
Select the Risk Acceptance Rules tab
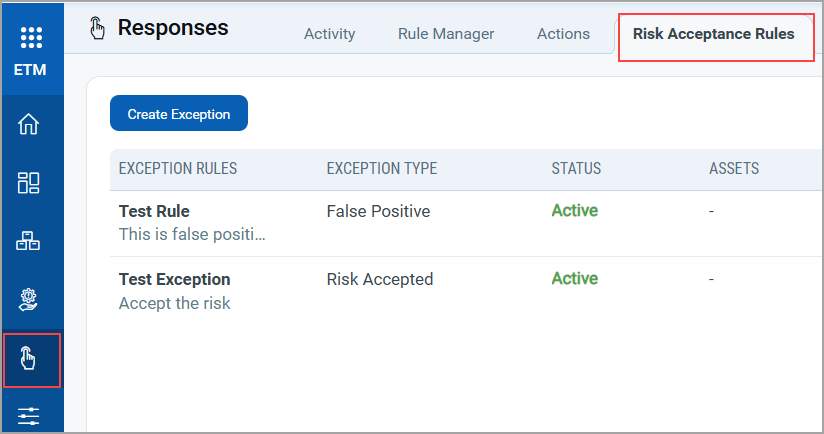(x=714, y=34)
